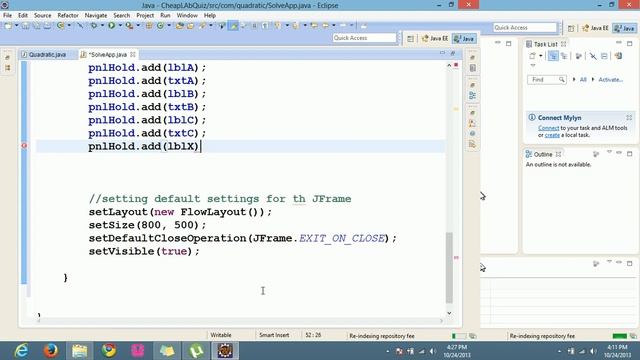Open dropdown next to New Class icon

tap(169, 26)
